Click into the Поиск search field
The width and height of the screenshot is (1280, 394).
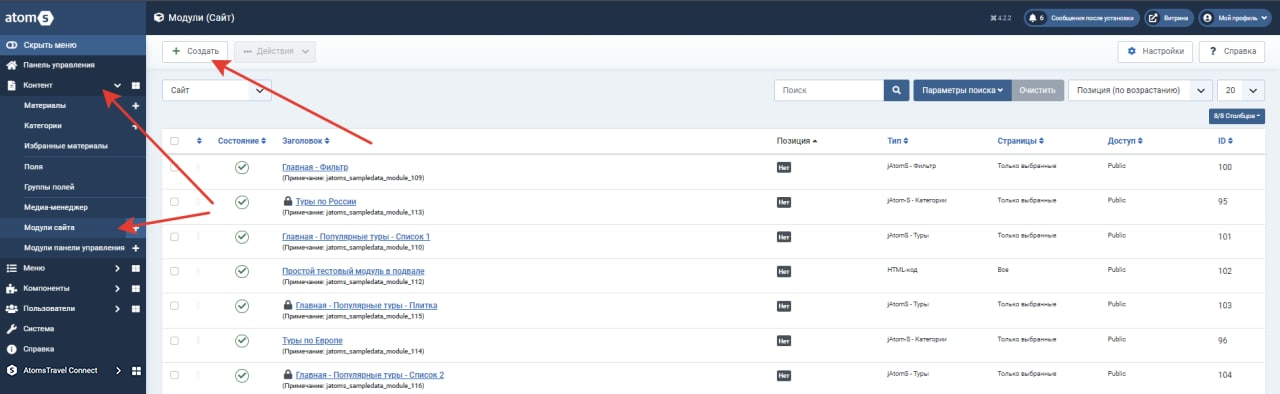(829, 90)
